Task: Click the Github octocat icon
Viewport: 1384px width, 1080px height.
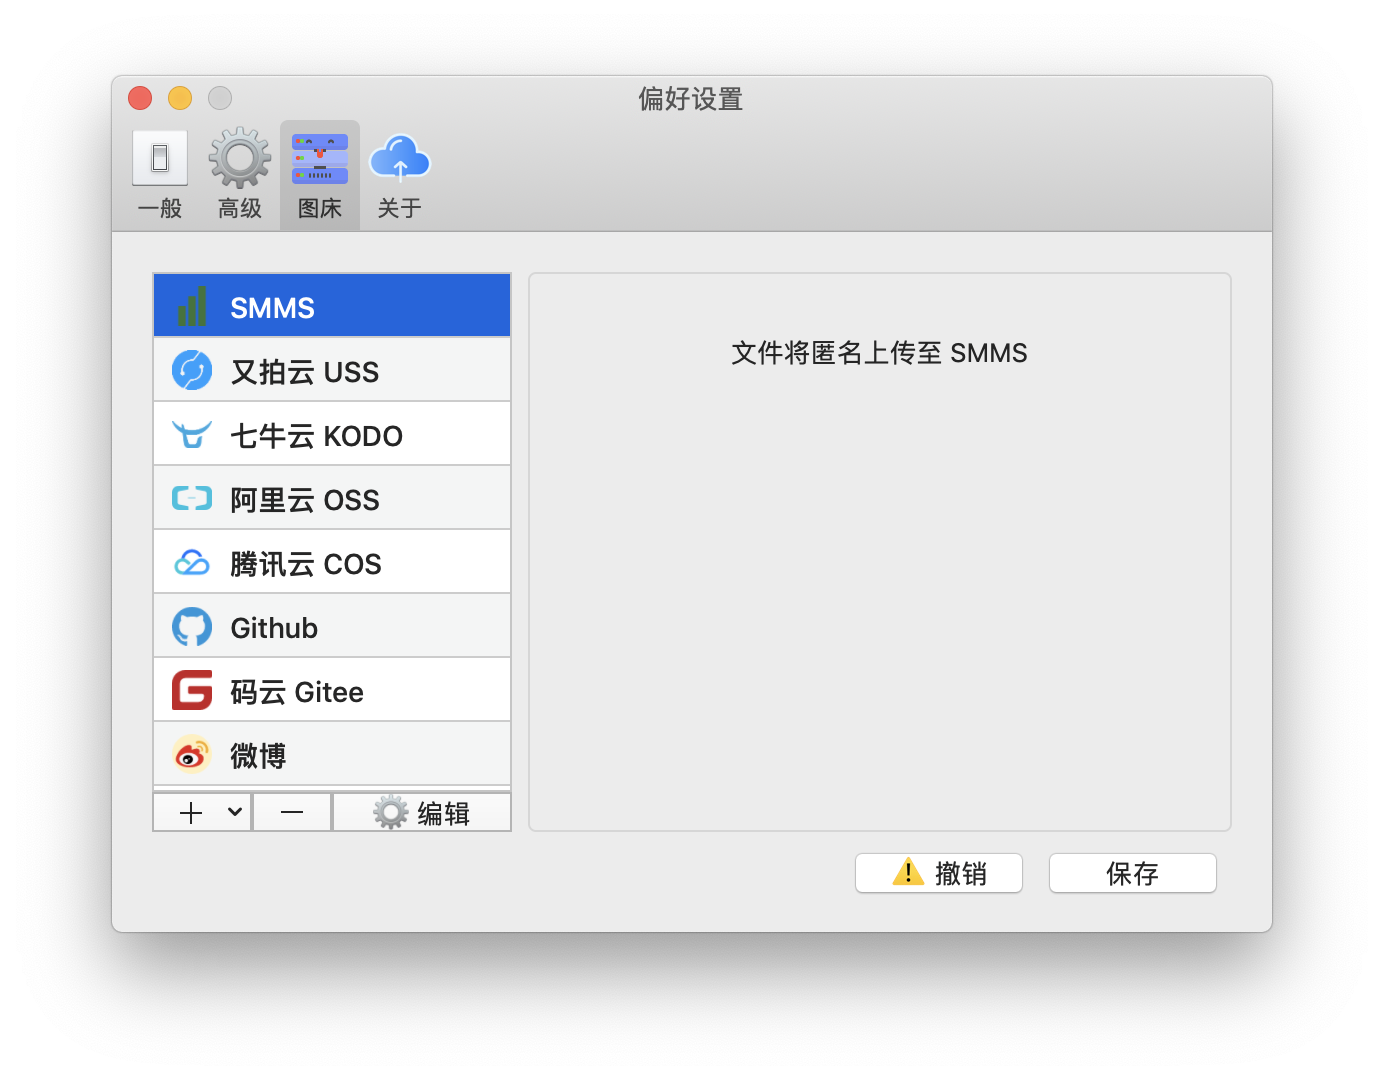Action: click(192, 627)
